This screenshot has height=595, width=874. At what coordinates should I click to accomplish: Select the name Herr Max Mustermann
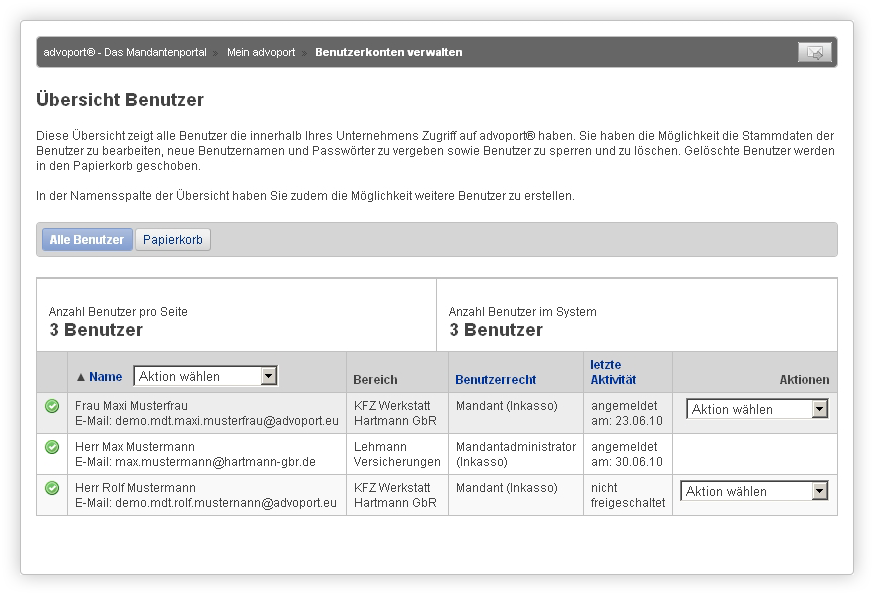[135, 447]
